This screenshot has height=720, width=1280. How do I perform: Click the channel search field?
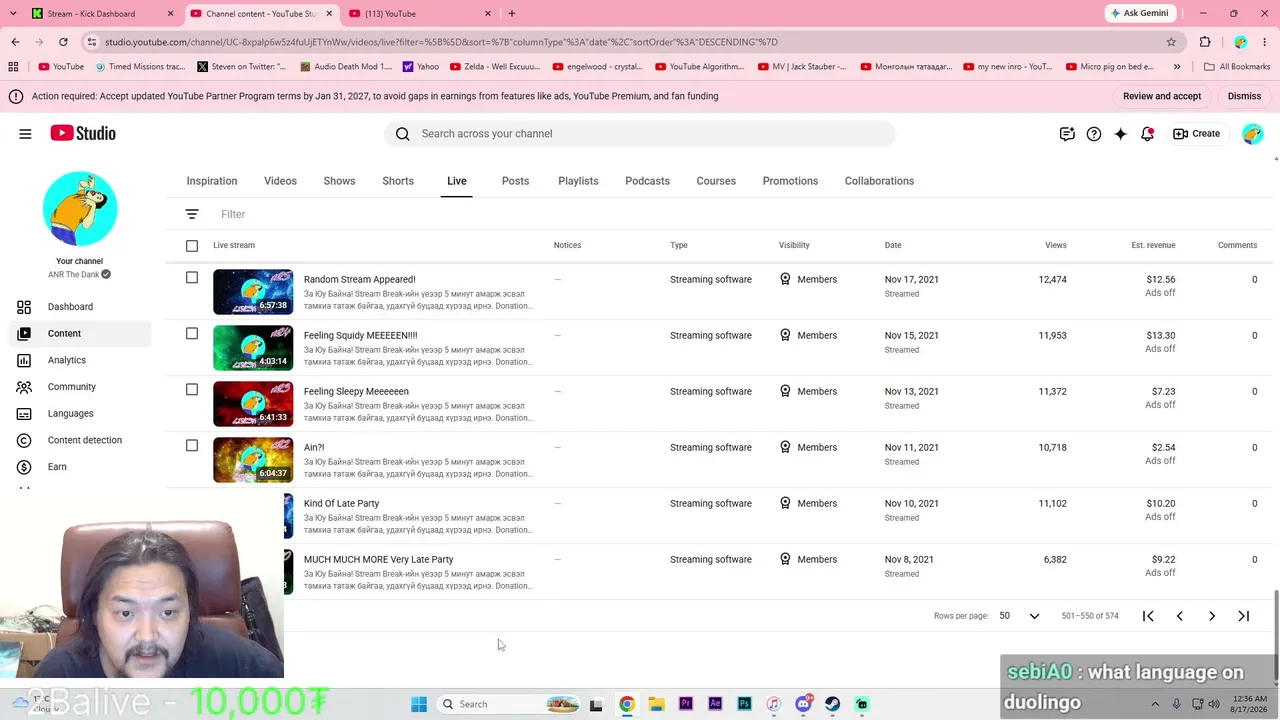(x=640, y=134)
